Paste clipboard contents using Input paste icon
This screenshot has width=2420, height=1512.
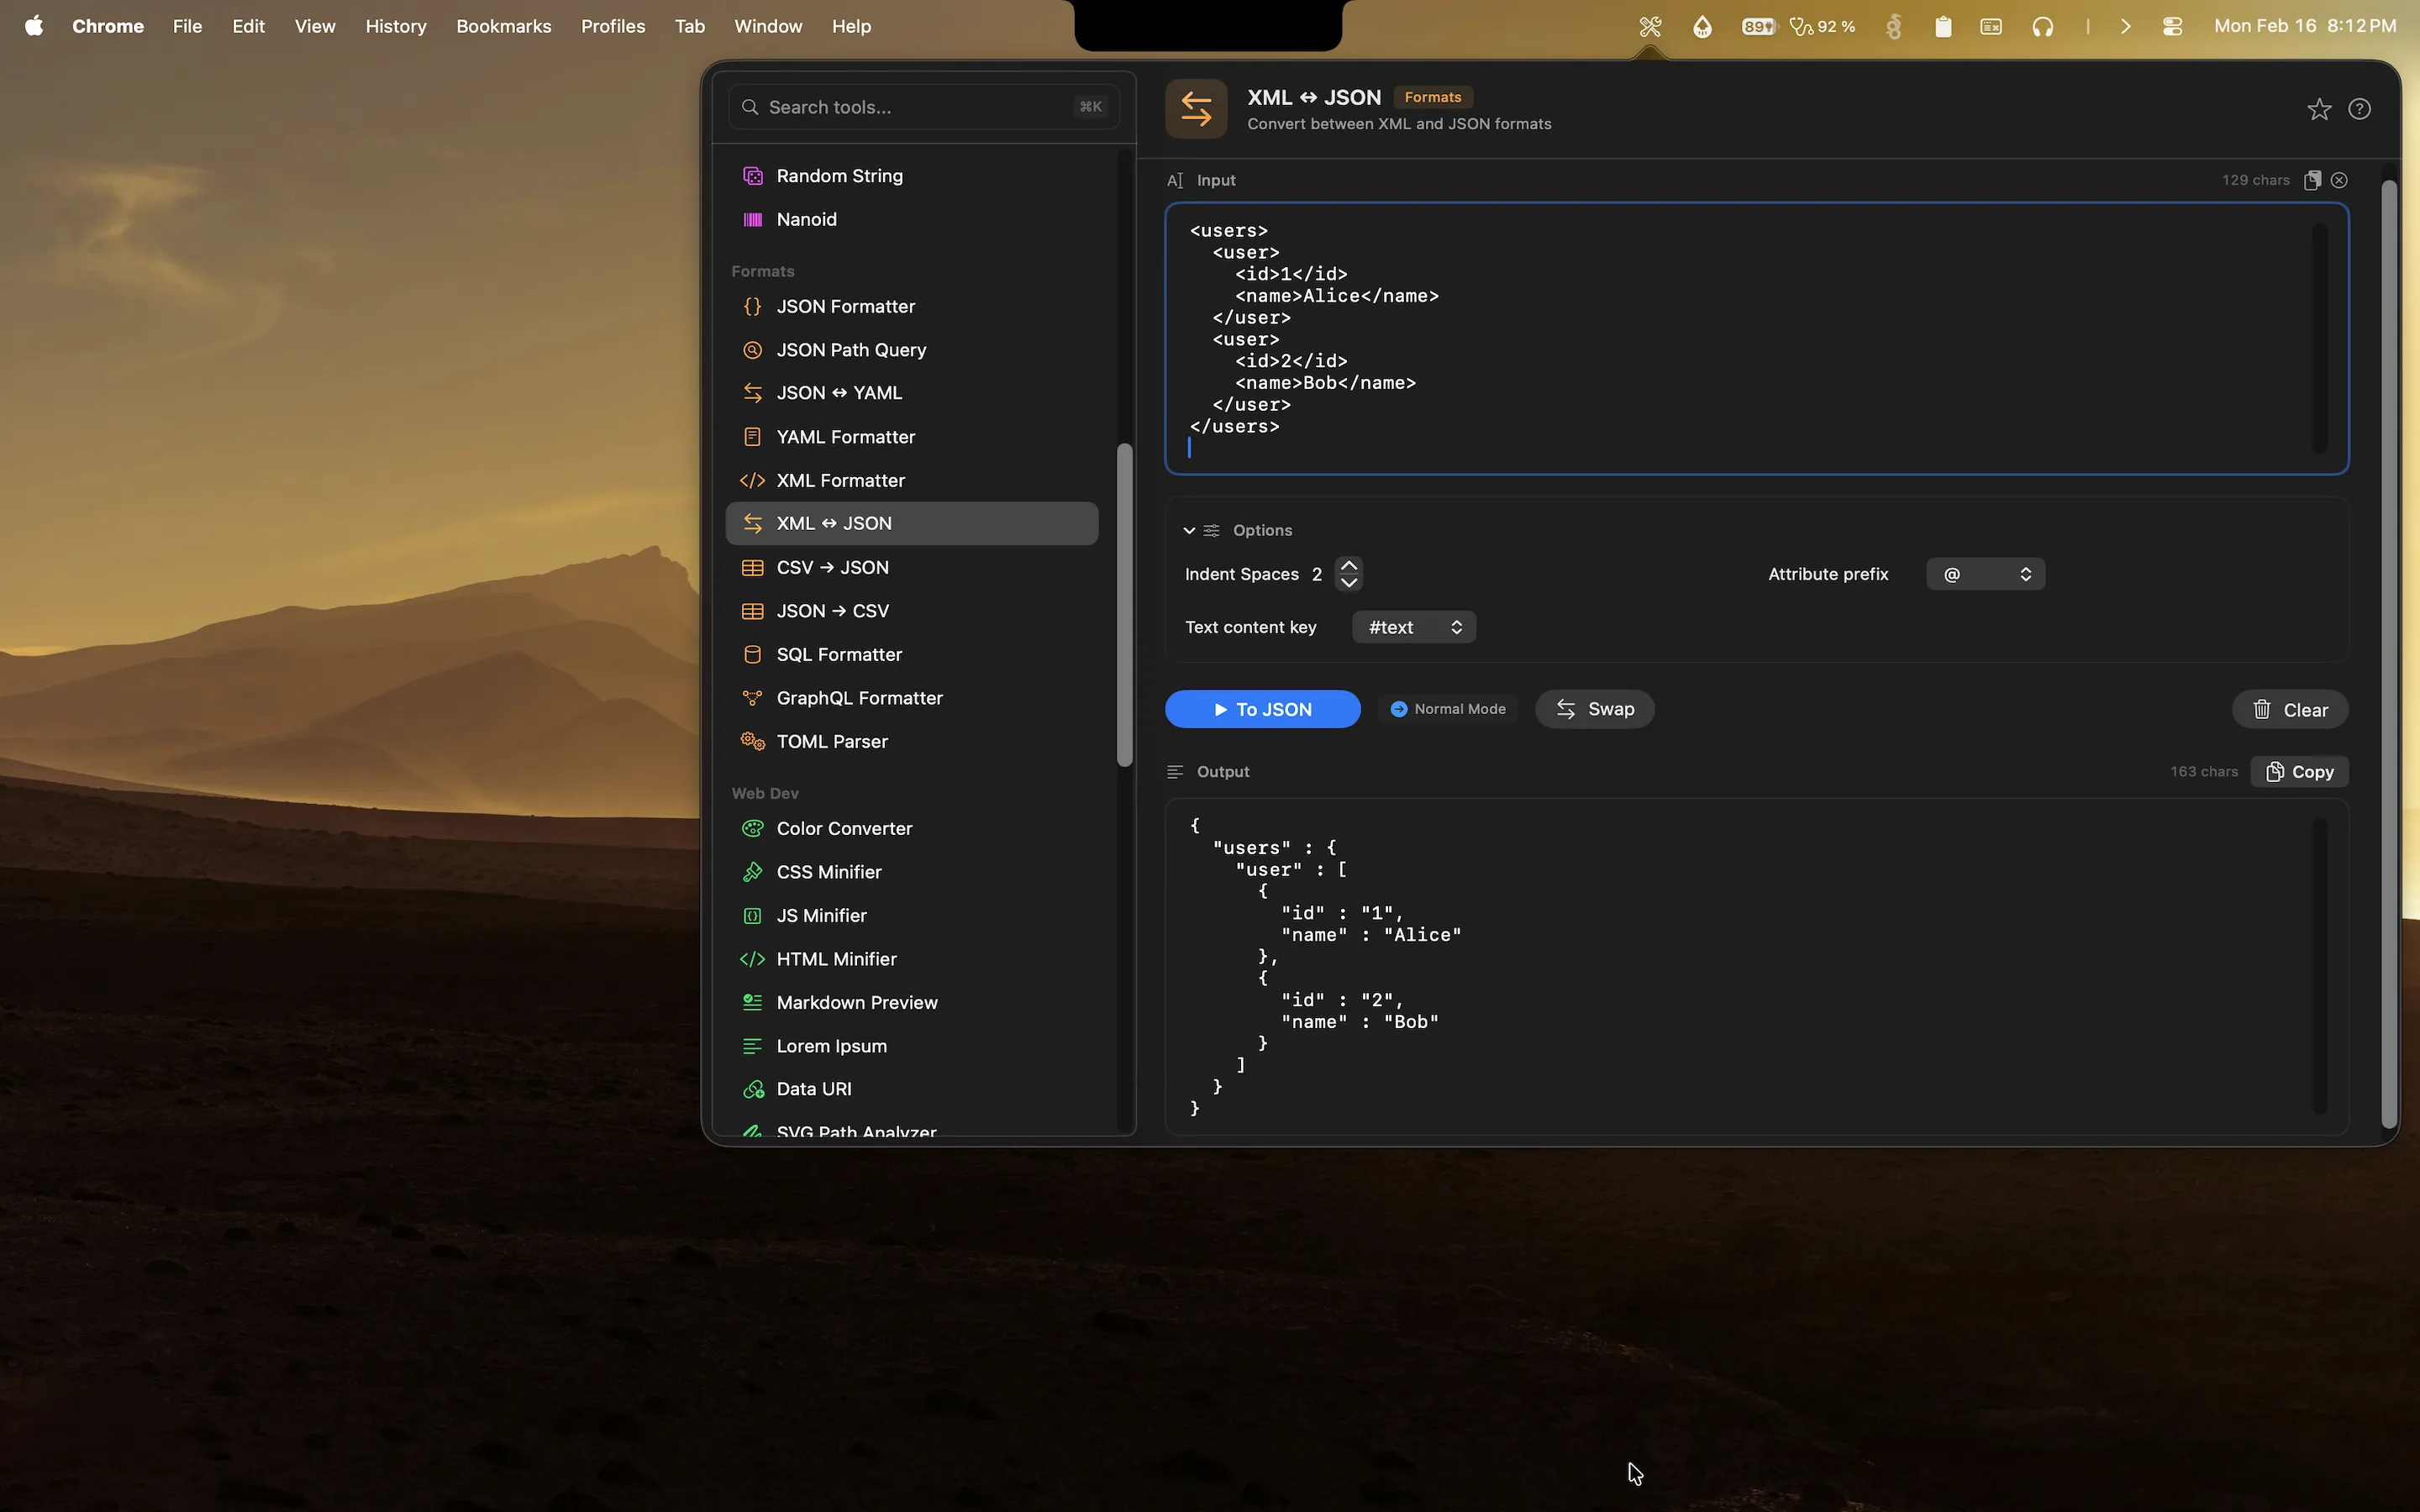point(2313,180)
